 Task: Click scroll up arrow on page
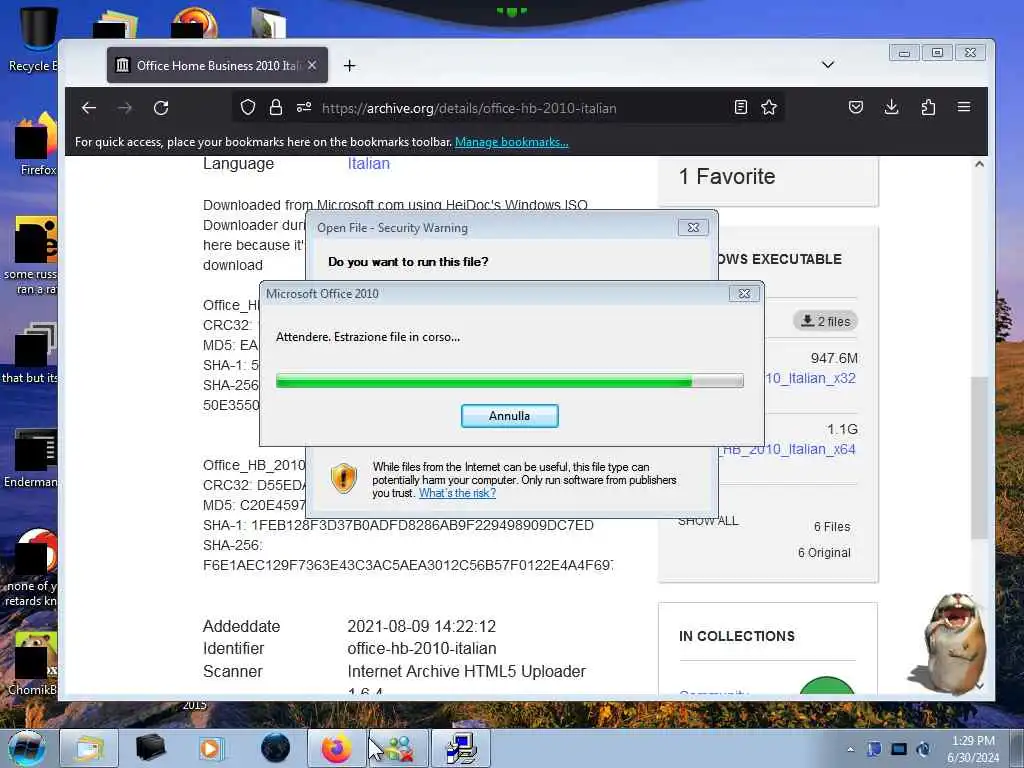979,164
